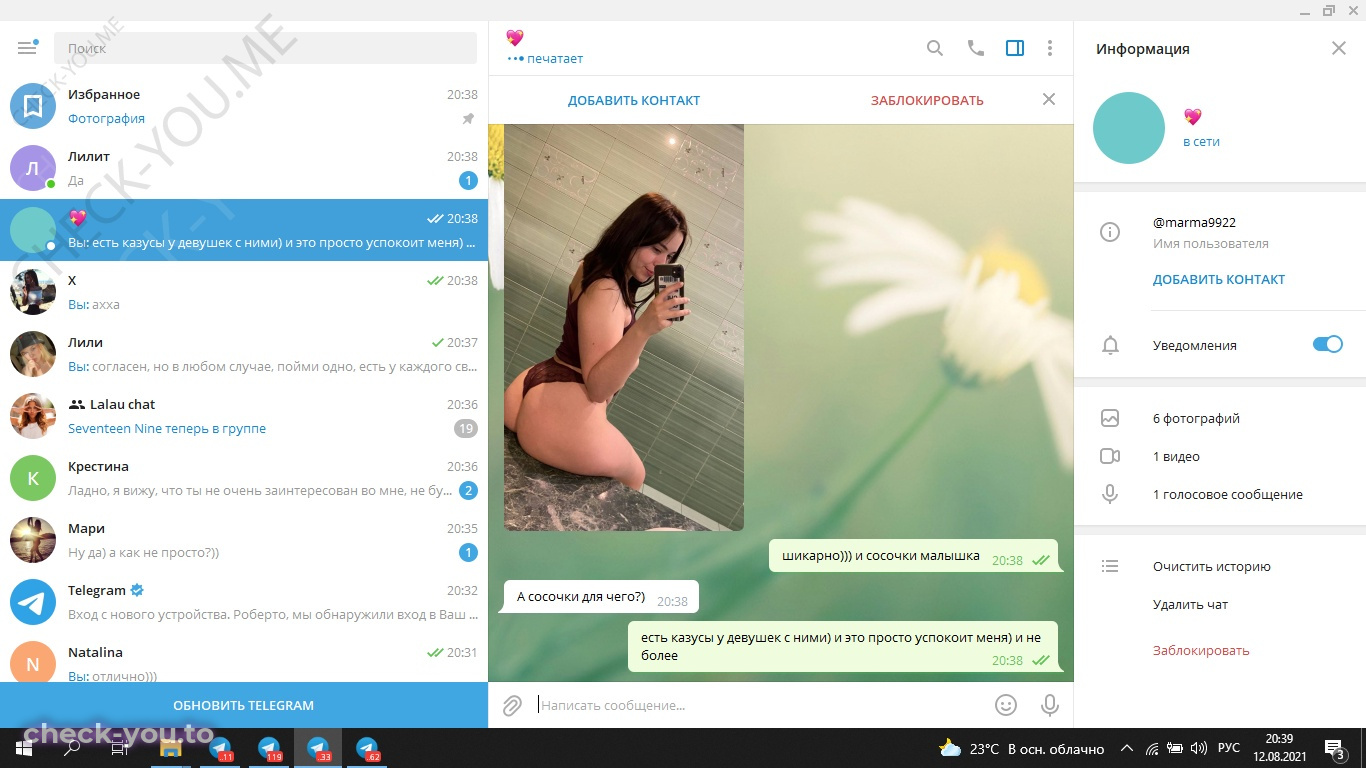Open Windows taskbar search

coord(72,748)
